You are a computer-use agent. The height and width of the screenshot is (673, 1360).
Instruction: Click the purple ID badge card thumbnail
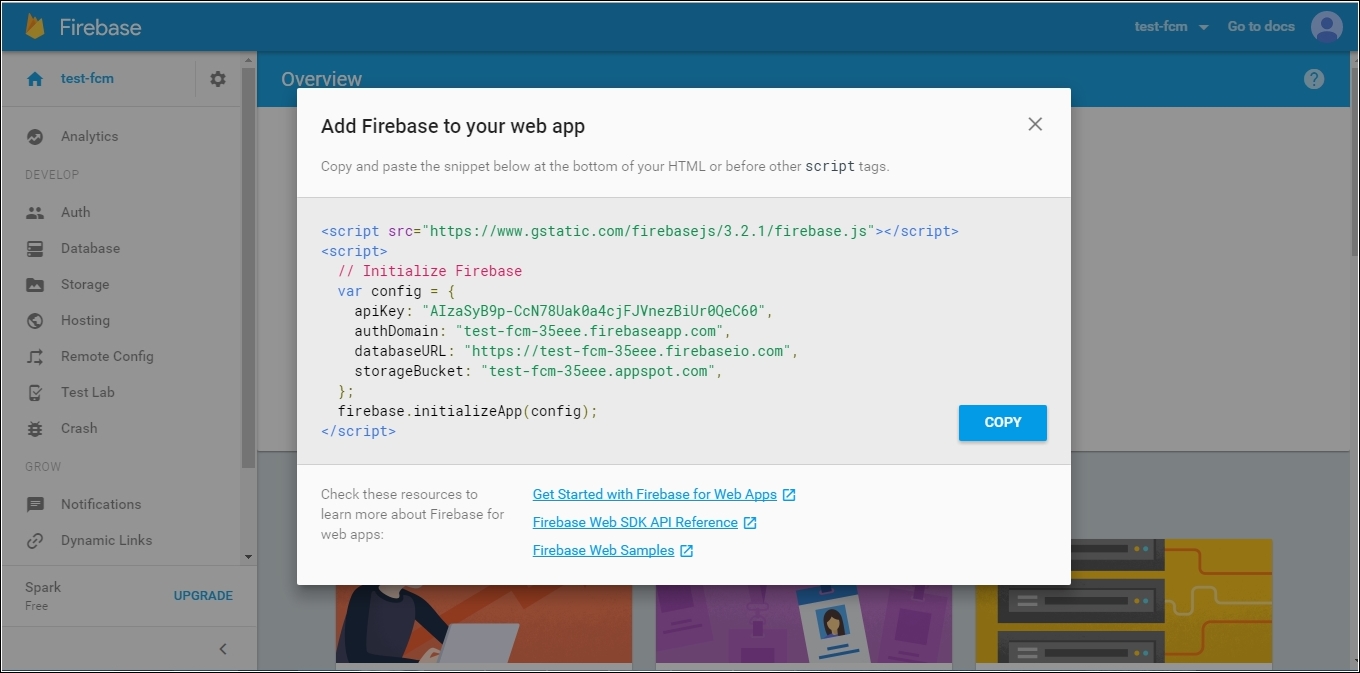[x=804, y=626]
